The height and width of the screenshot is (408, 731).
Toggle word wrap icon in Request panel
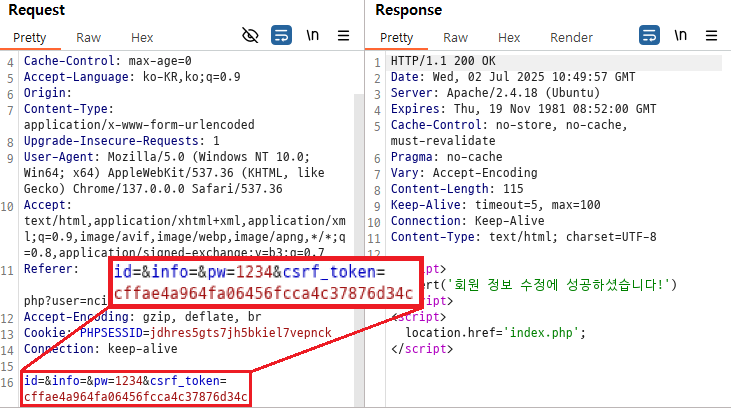coord(282,35)
